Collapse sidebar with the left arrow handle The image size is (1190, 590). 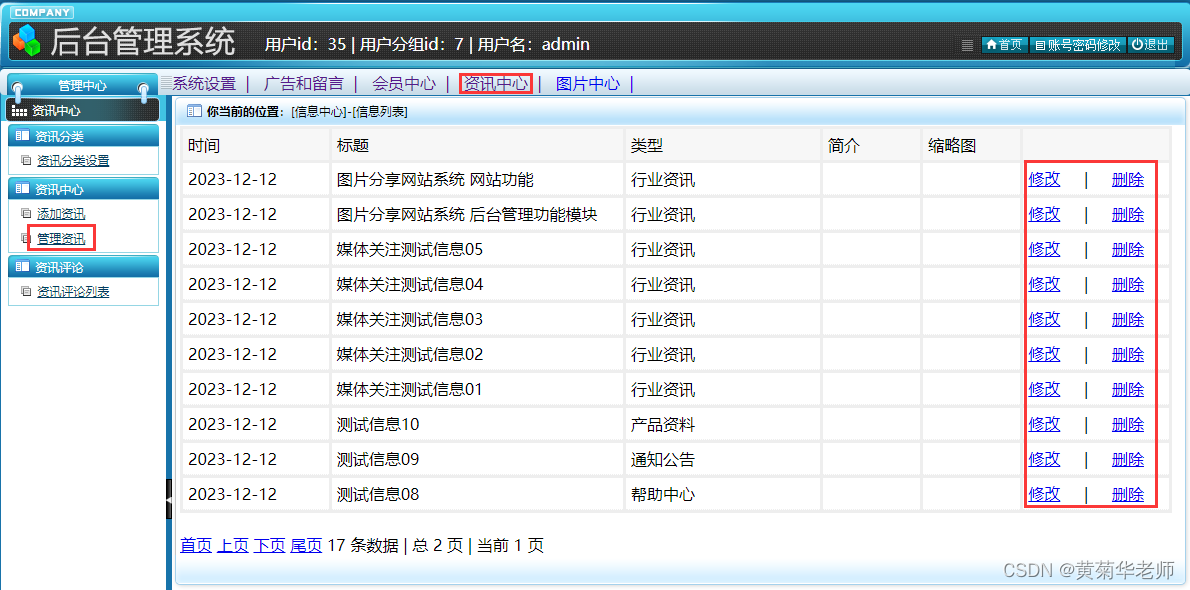pyautogui.click(x=169, y=499)
